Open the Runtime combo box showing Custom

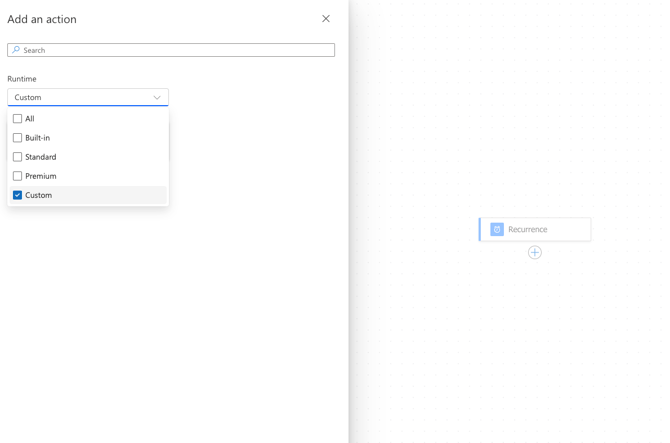(x=80, y=97)
